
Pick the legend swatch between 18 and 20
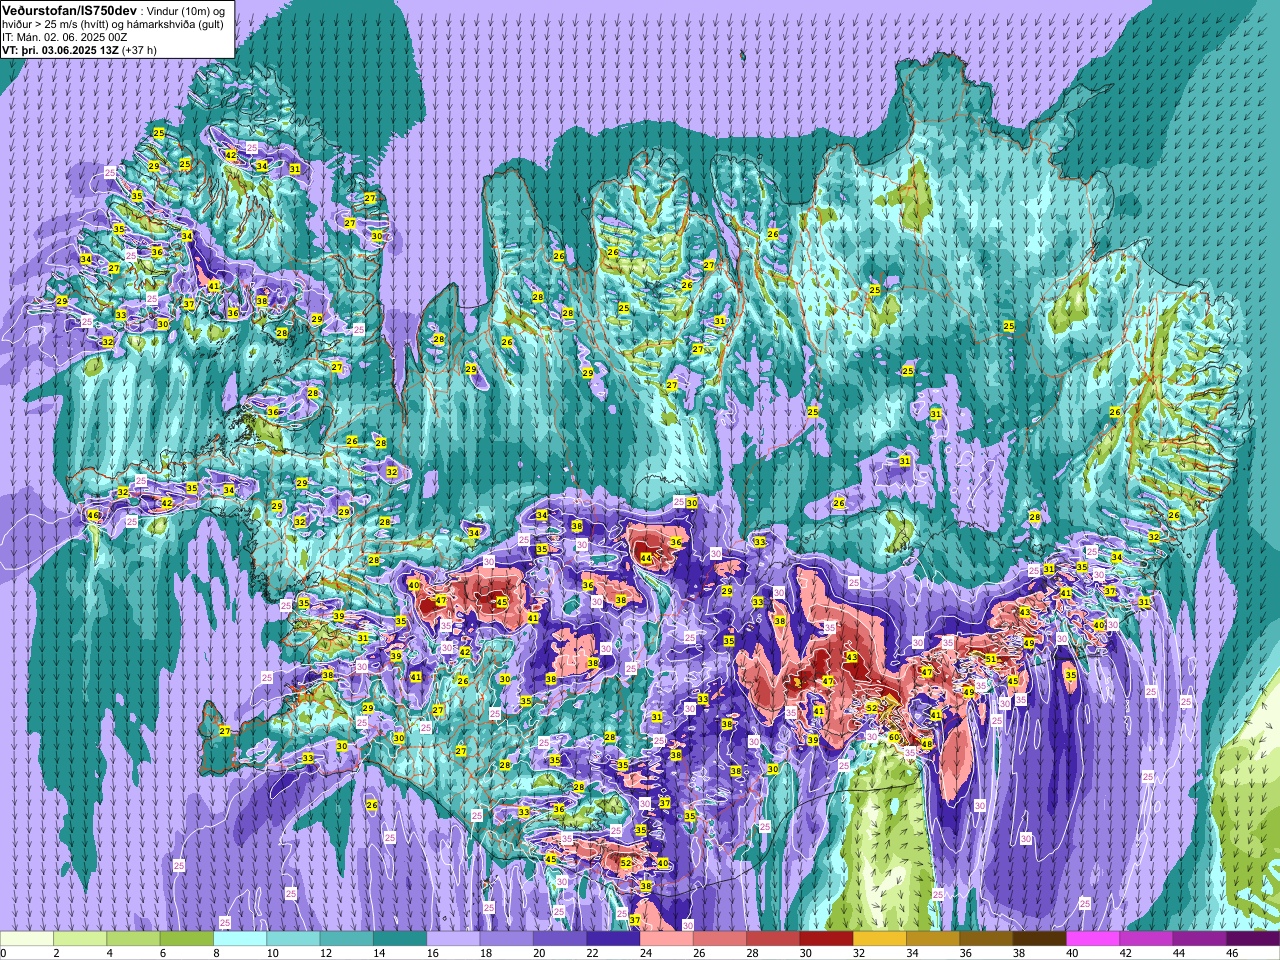click(x=506, y=940)
